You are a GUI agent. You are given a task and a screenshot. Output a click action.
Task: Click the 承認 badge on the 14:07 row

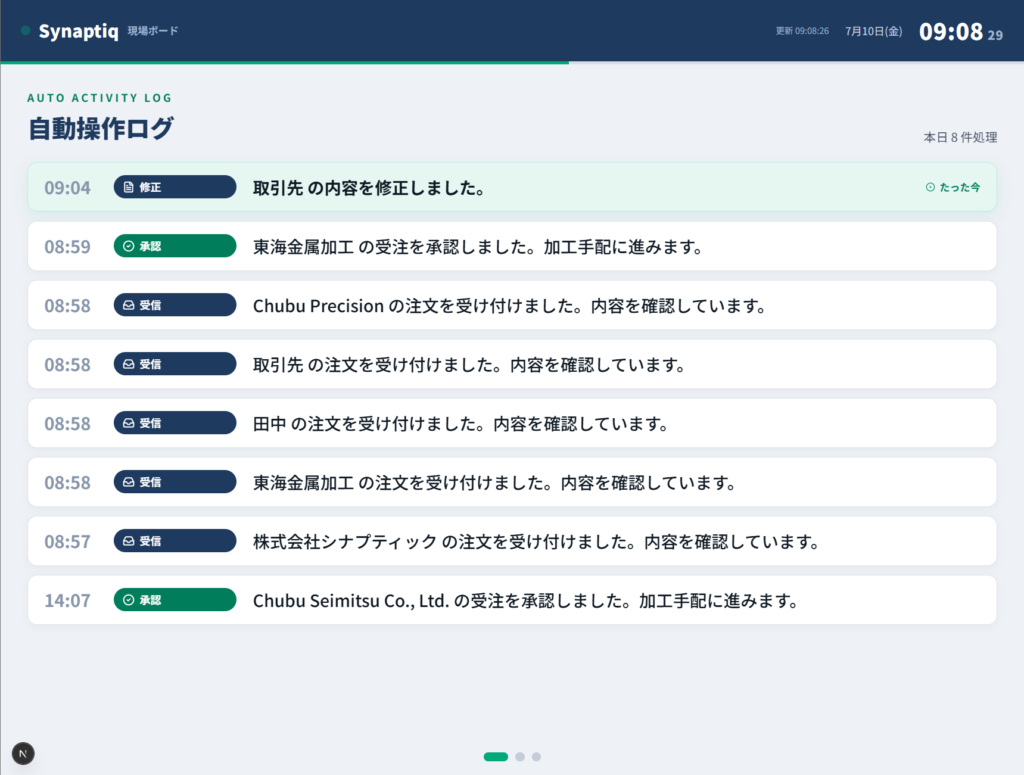pos(175,600)
